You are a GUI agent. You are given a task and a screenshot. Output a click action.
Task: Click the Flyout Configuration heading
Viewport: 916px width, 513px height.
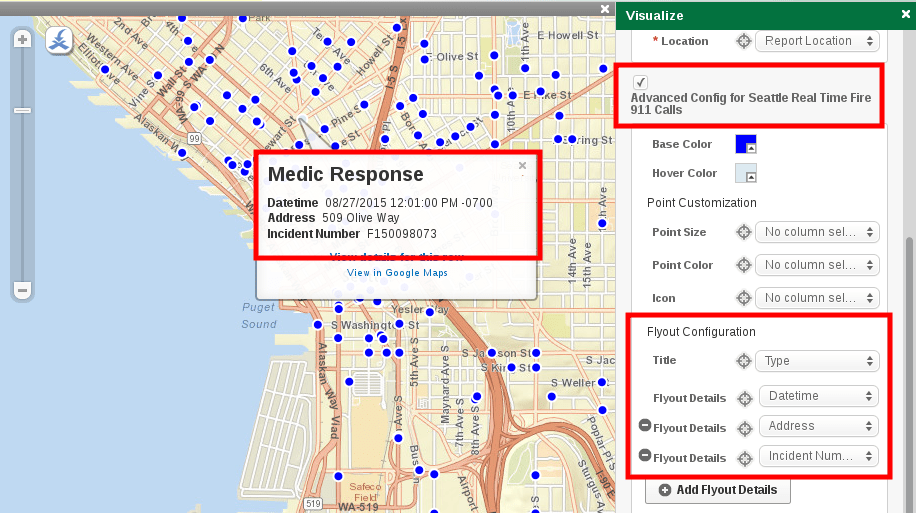(701, 332)
